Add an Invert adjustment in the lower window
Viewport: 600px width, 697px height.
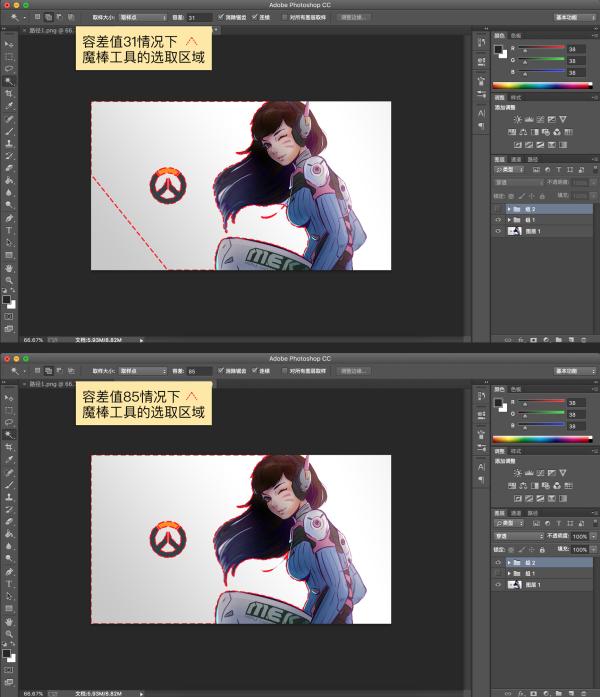point(518,498)
